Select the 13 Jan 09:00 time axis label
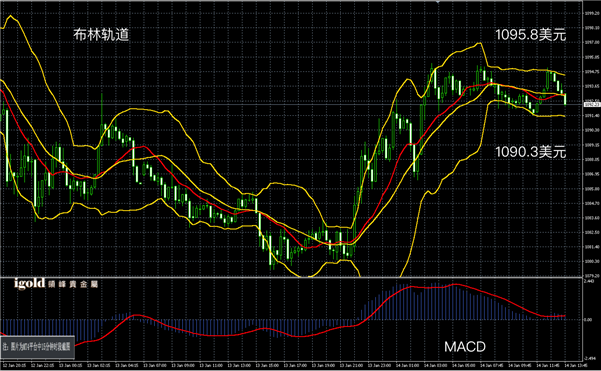601x371 pixels. 181,366
